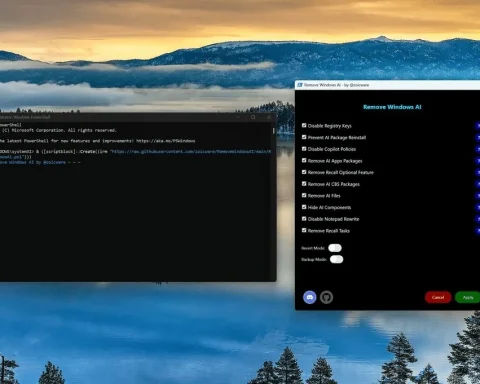Close the PowerShell window

(269, 117)
